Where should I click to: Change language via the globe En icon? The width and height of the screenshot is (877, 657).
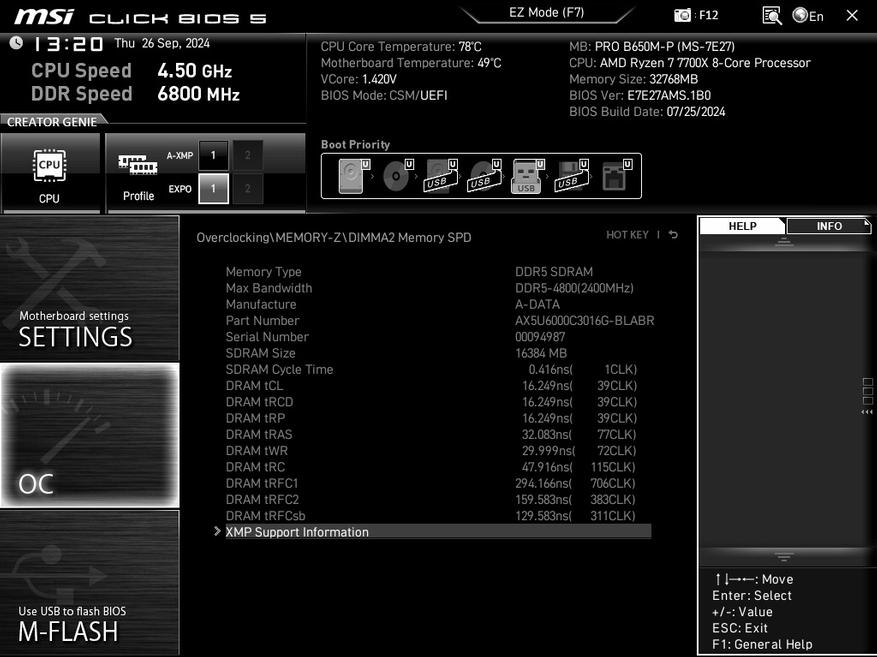point(808,16)
